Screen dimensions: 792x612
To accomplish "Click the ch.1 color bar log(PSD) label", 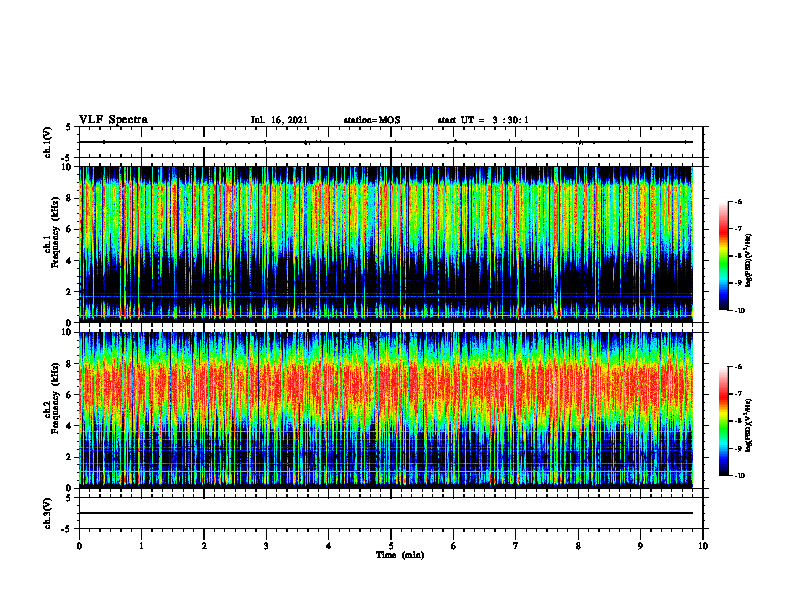I will [748, 261].
